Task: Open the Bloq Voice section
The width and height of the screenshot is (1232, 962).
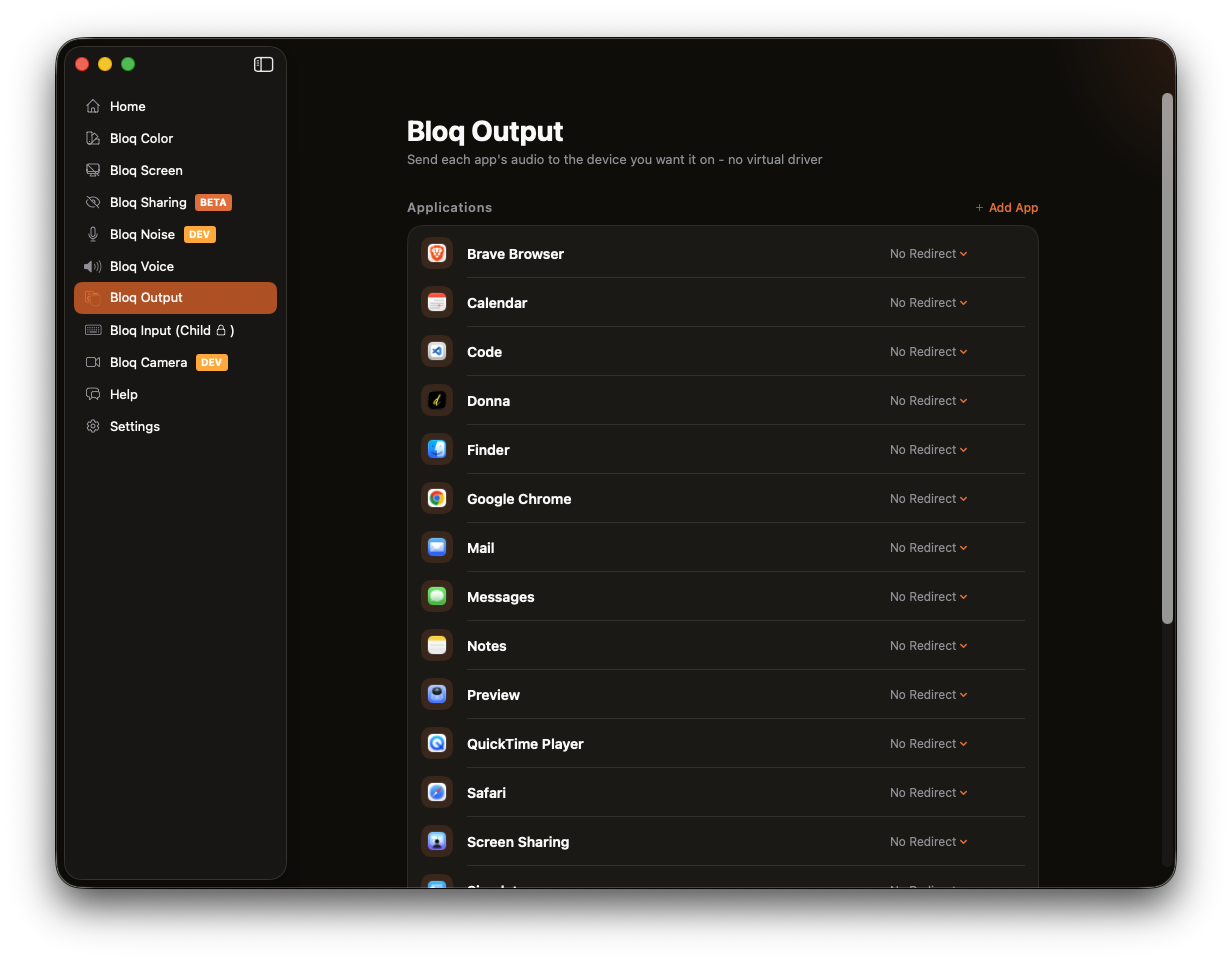Action: 175,266
